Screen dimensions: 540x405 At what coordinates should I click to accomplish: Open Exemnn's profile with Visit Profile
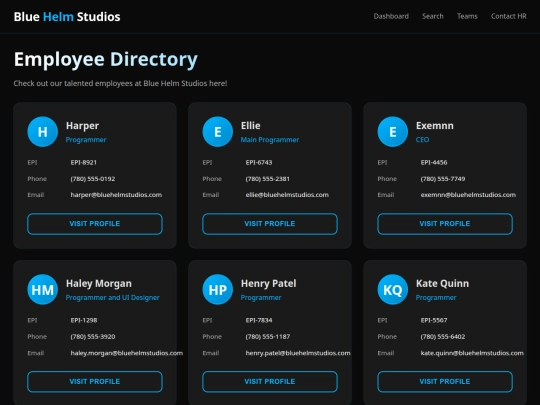[445, 224]
